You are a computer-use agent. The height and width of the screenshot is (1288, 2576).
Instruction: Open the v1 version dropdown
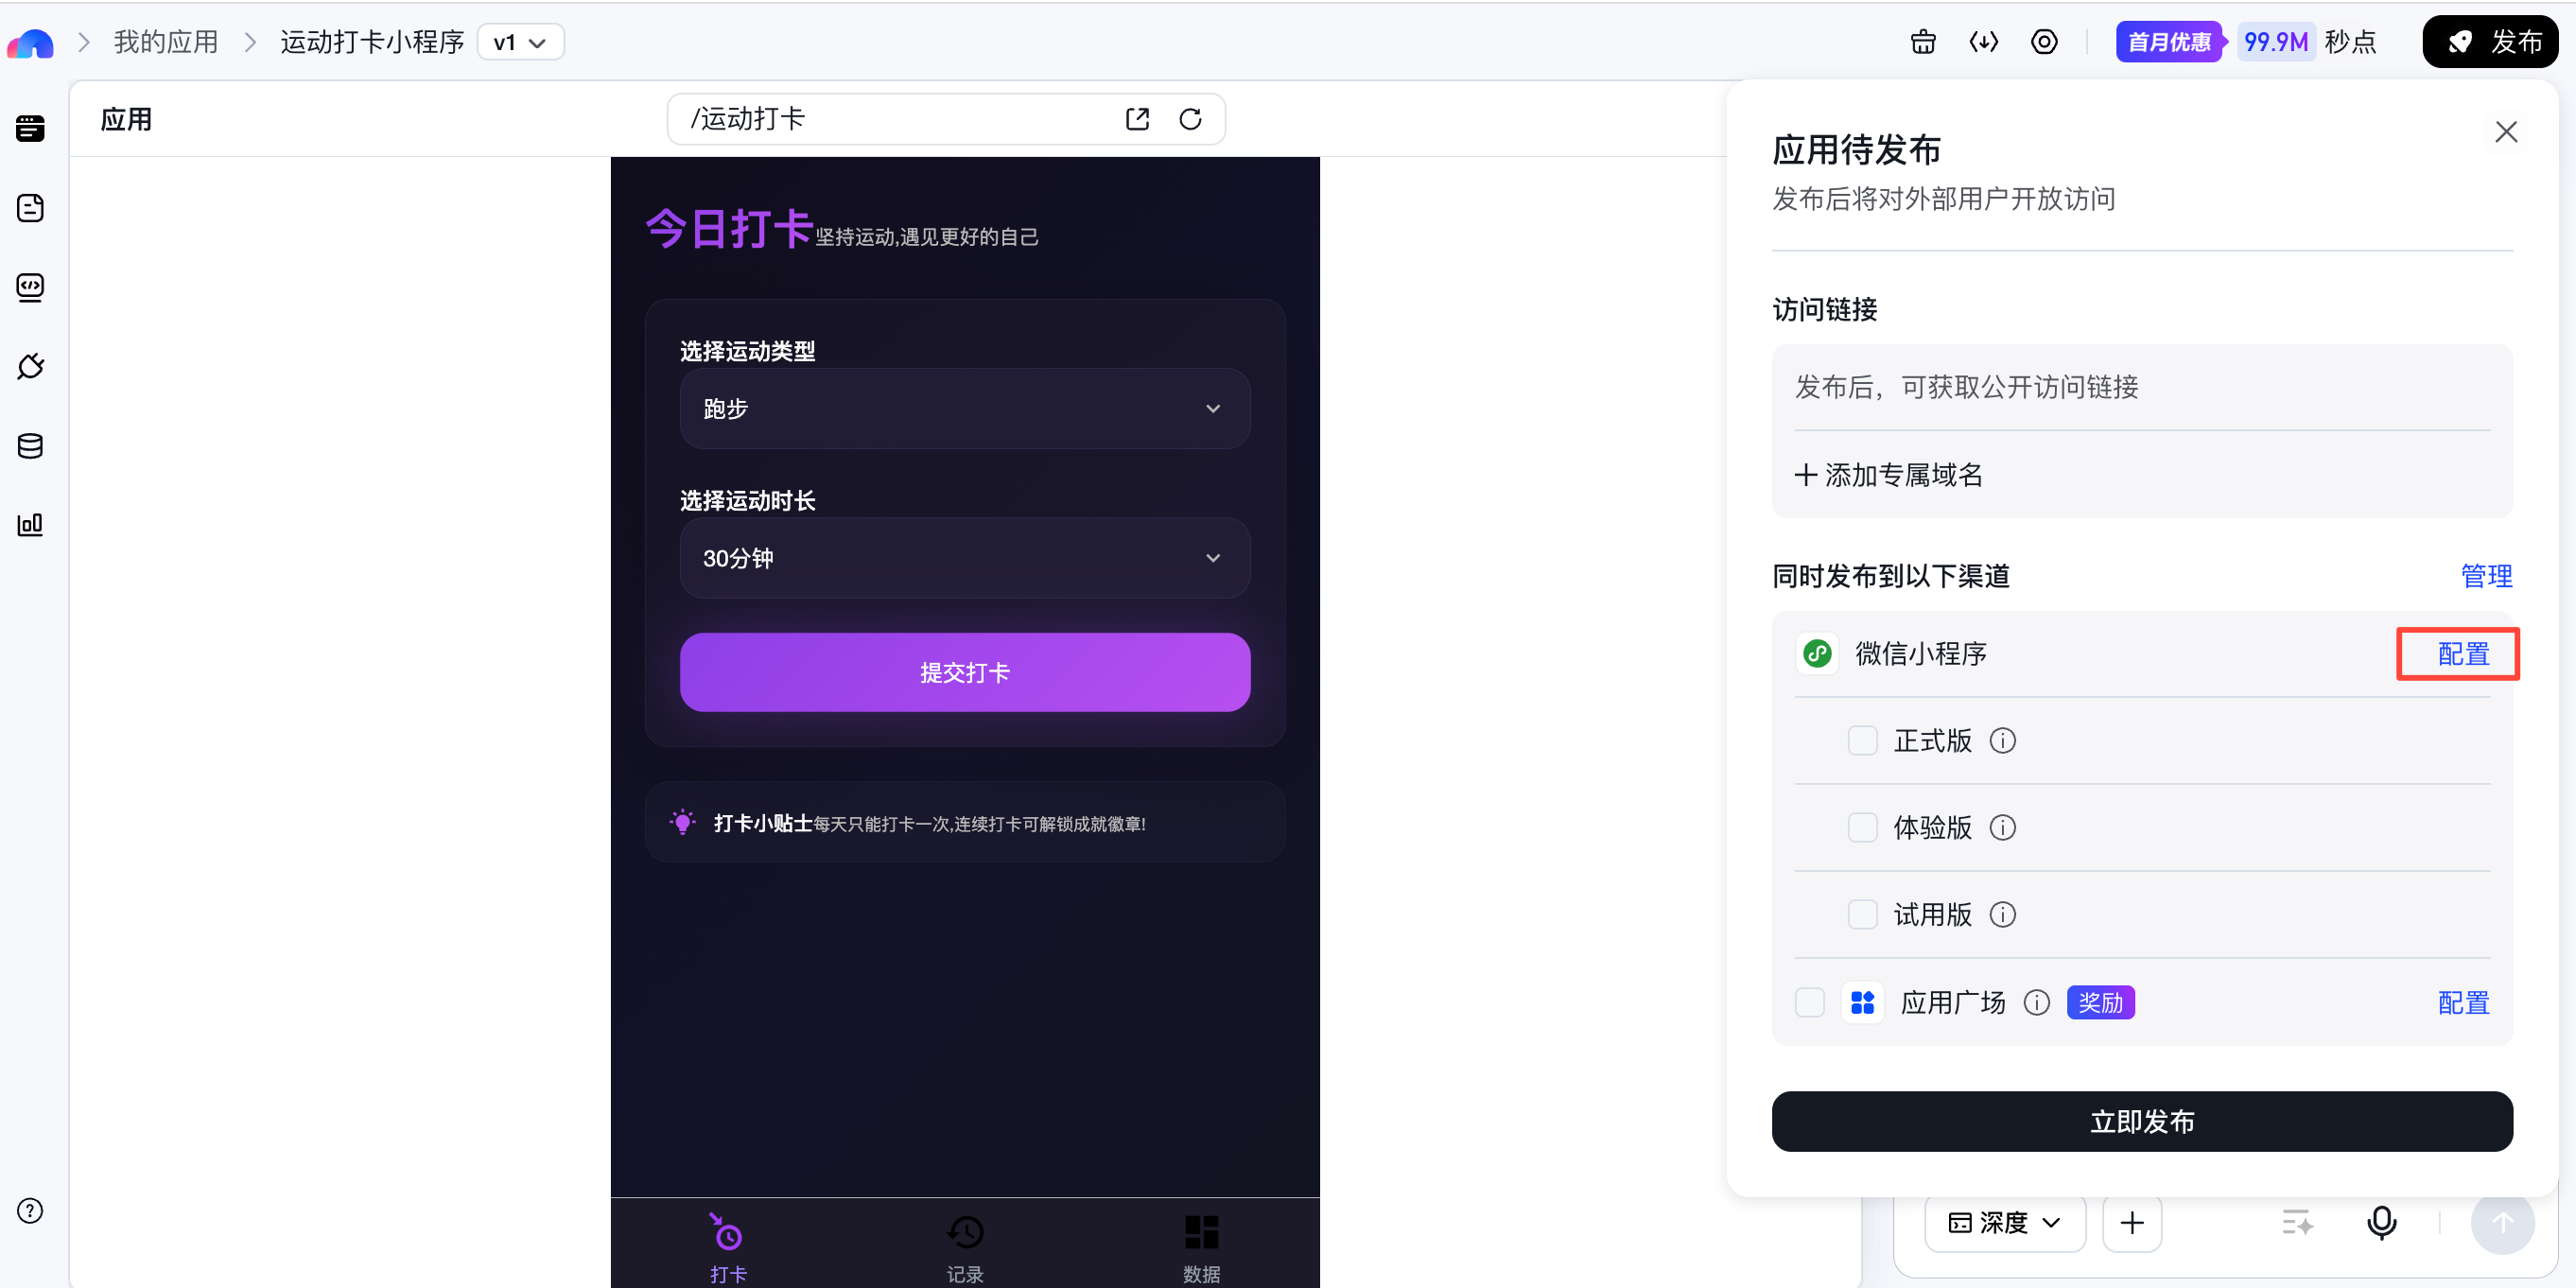coord(519,41)
